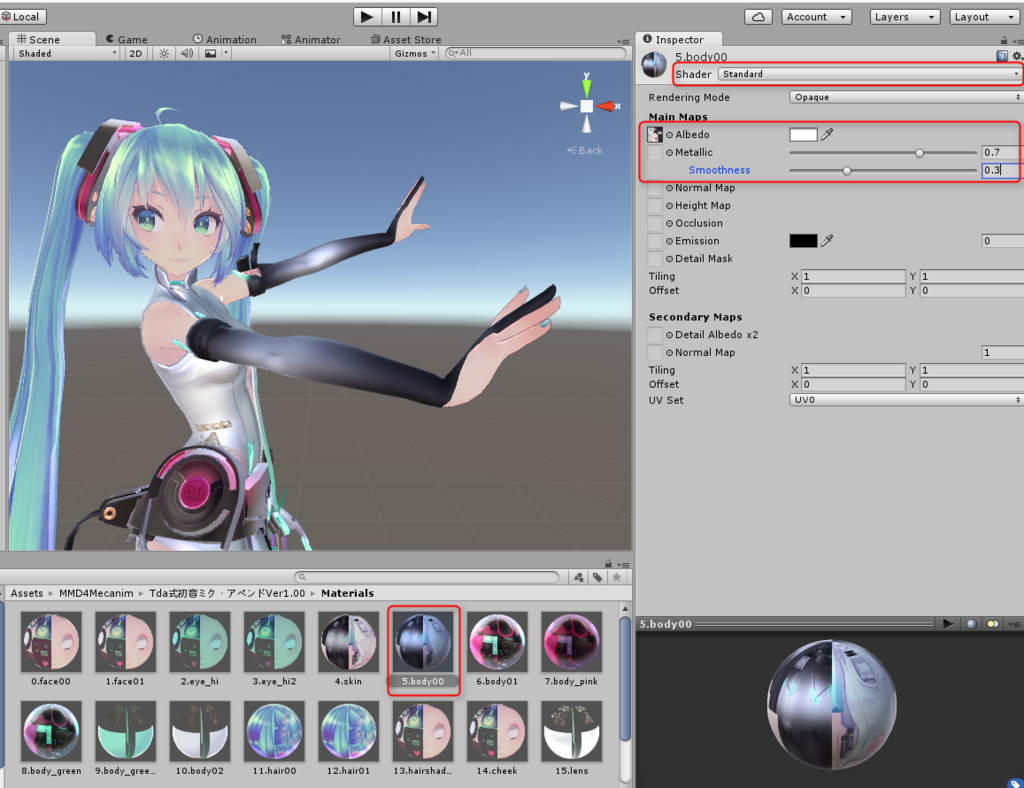Open the material help book icon

click(1002, 56)
